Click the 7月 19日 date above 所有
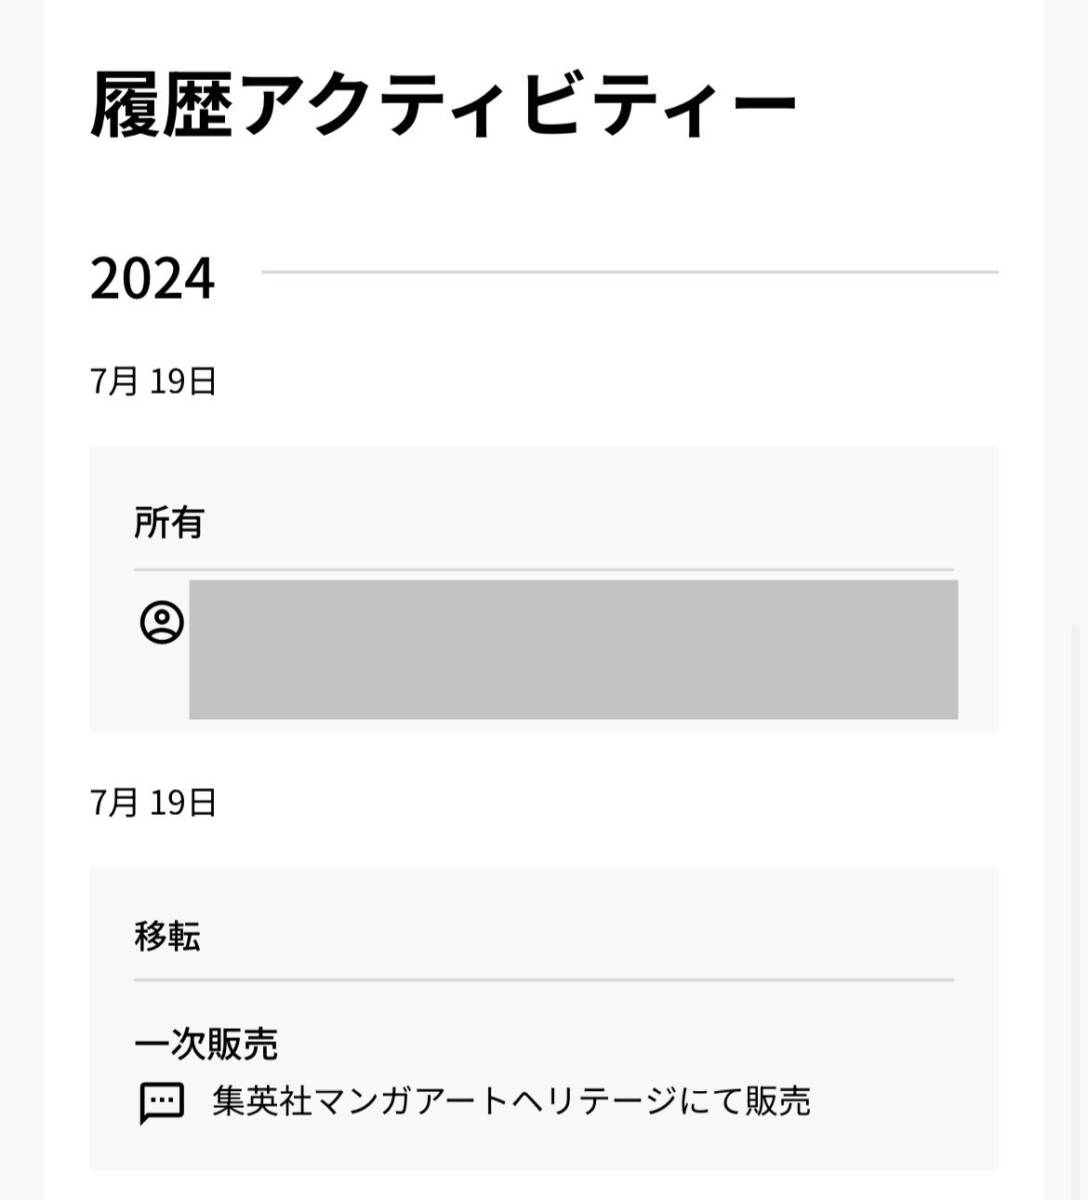Viewport: 1088px width, 1200px height. coord(153,381)
